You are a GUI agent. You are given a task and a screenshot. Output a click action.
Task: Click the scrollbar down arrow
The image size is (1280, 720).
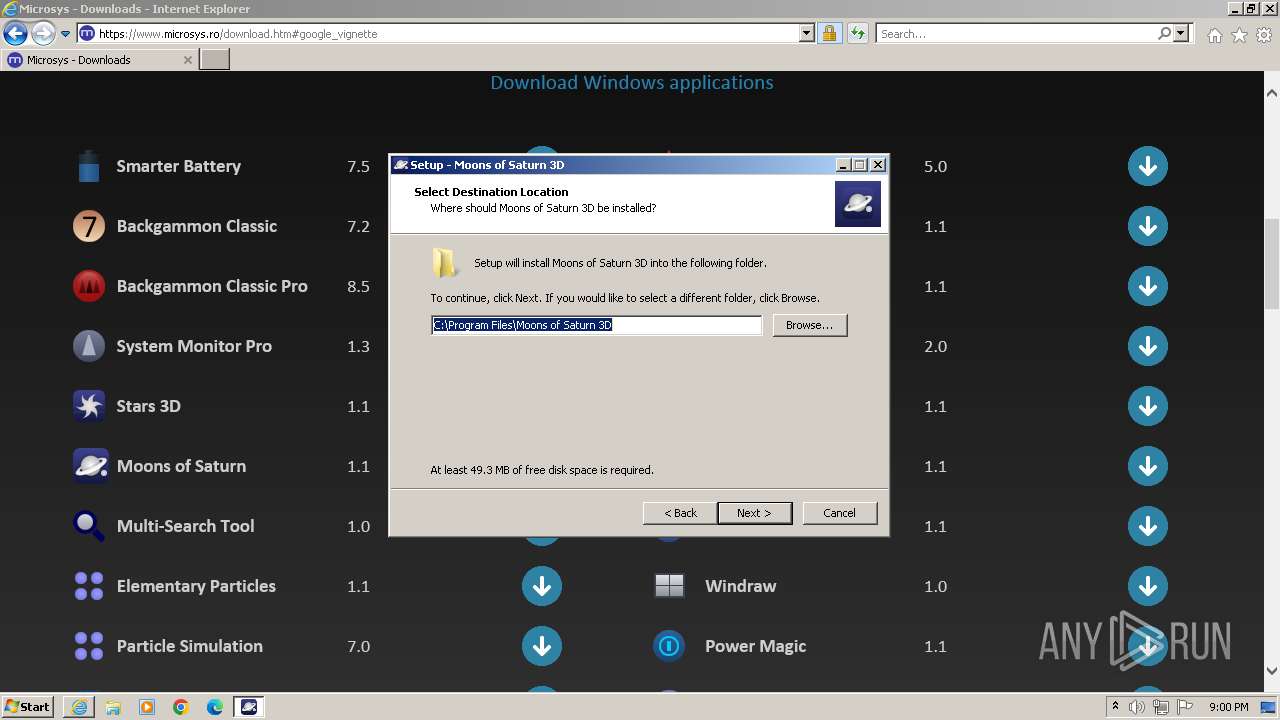tap(1271, 671)
